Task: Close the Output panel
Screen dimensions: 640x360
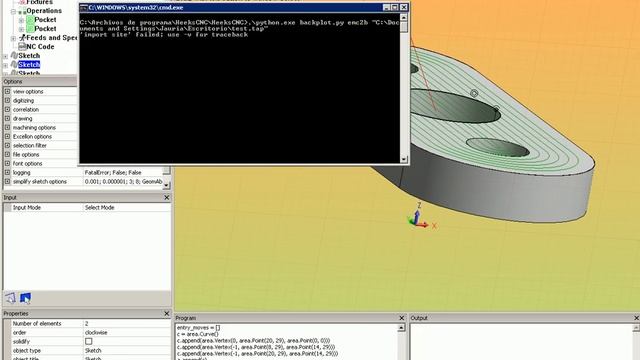Action: [x=636, y=318]
